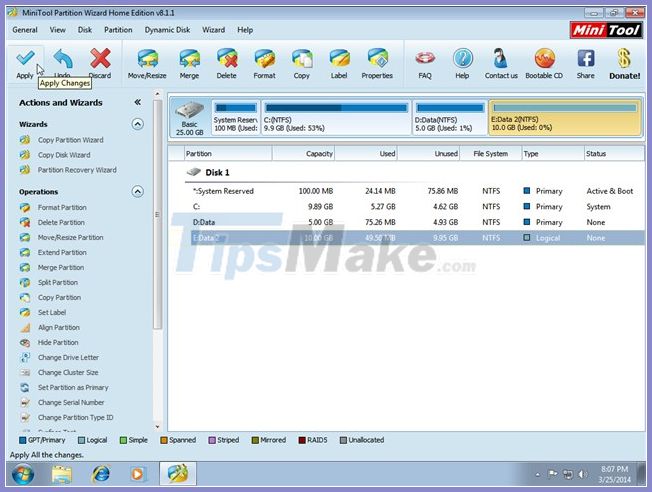Select the C:(NTFS) disk map block

pyautogui.click(x=336, y=117)
